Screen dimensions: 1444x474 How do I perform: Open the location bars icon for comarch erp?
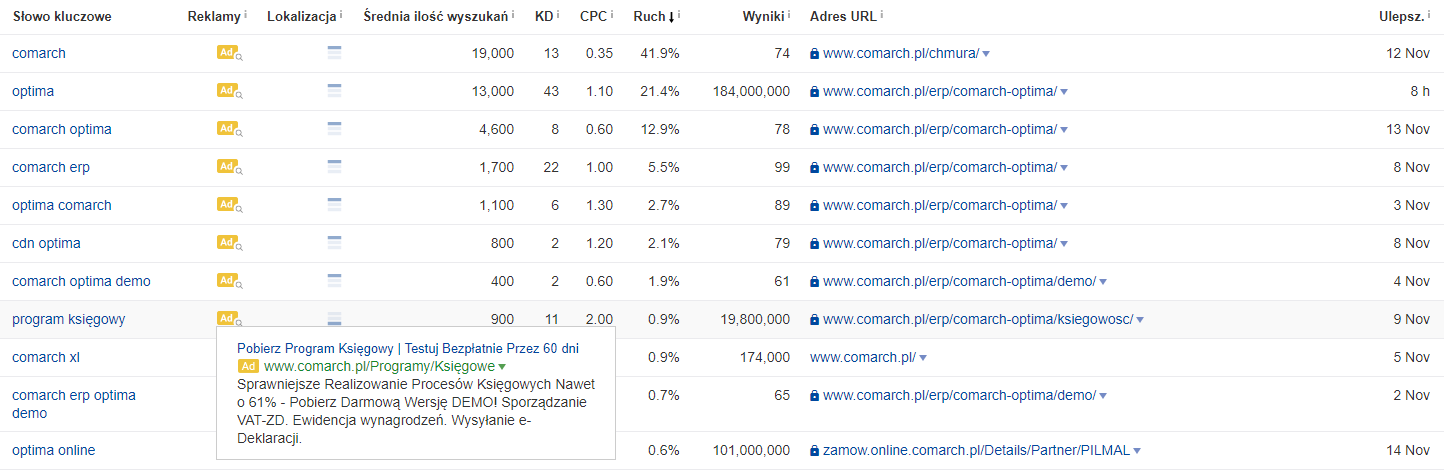335,167
